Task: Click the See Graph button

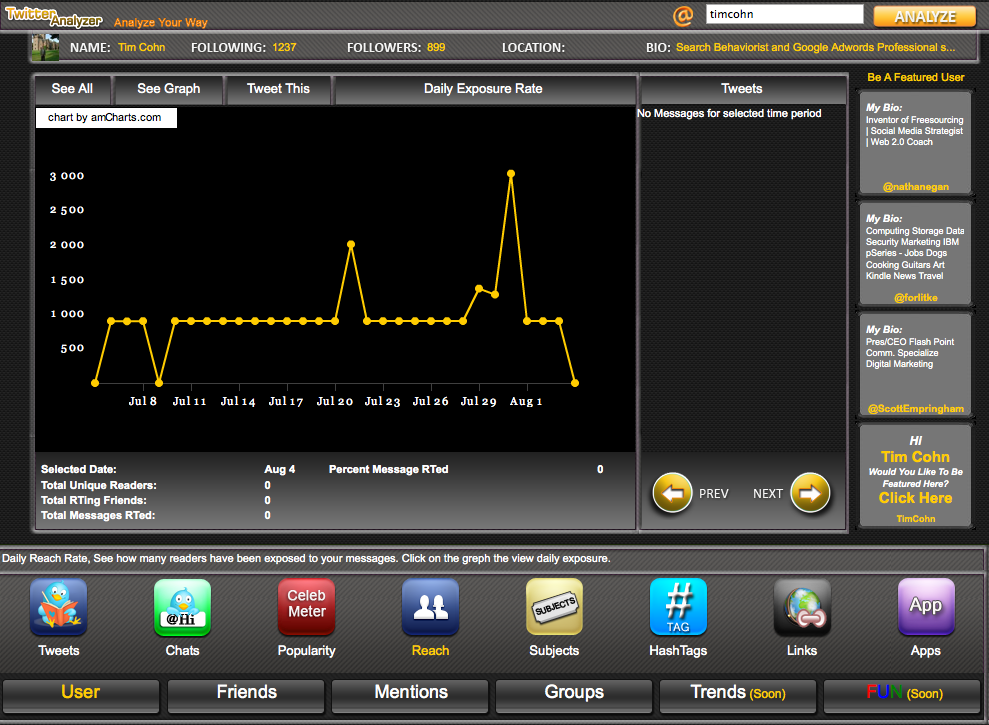Action: [168, 89]
